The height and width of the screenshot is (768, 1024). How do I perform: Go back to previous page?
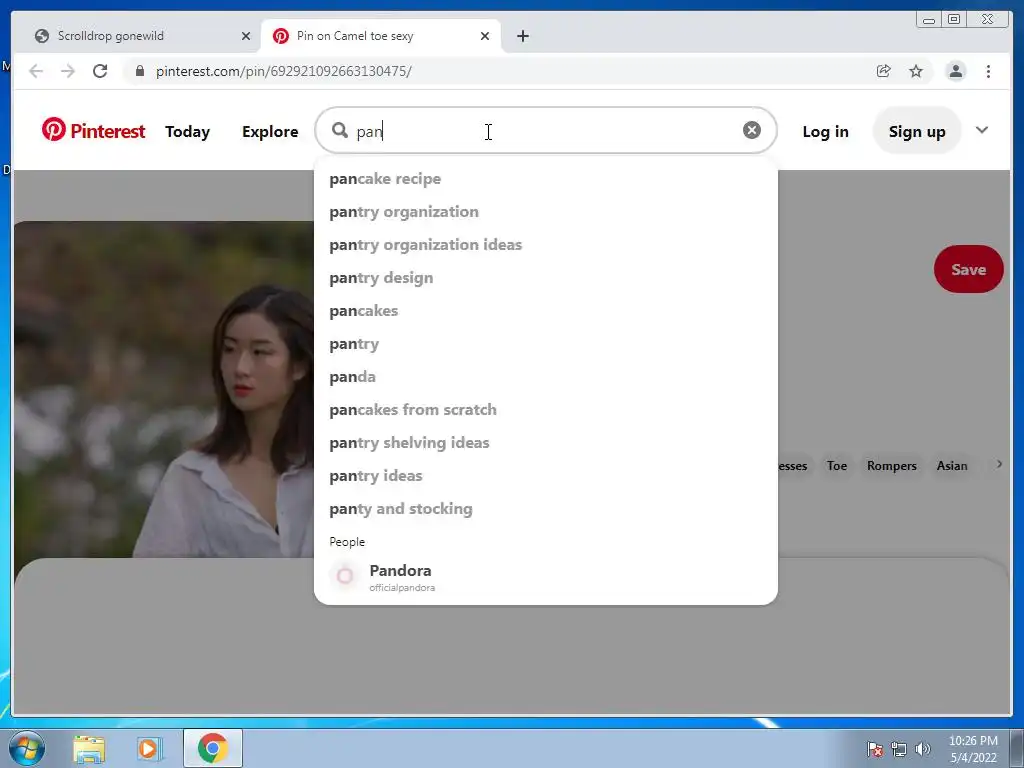36,71
